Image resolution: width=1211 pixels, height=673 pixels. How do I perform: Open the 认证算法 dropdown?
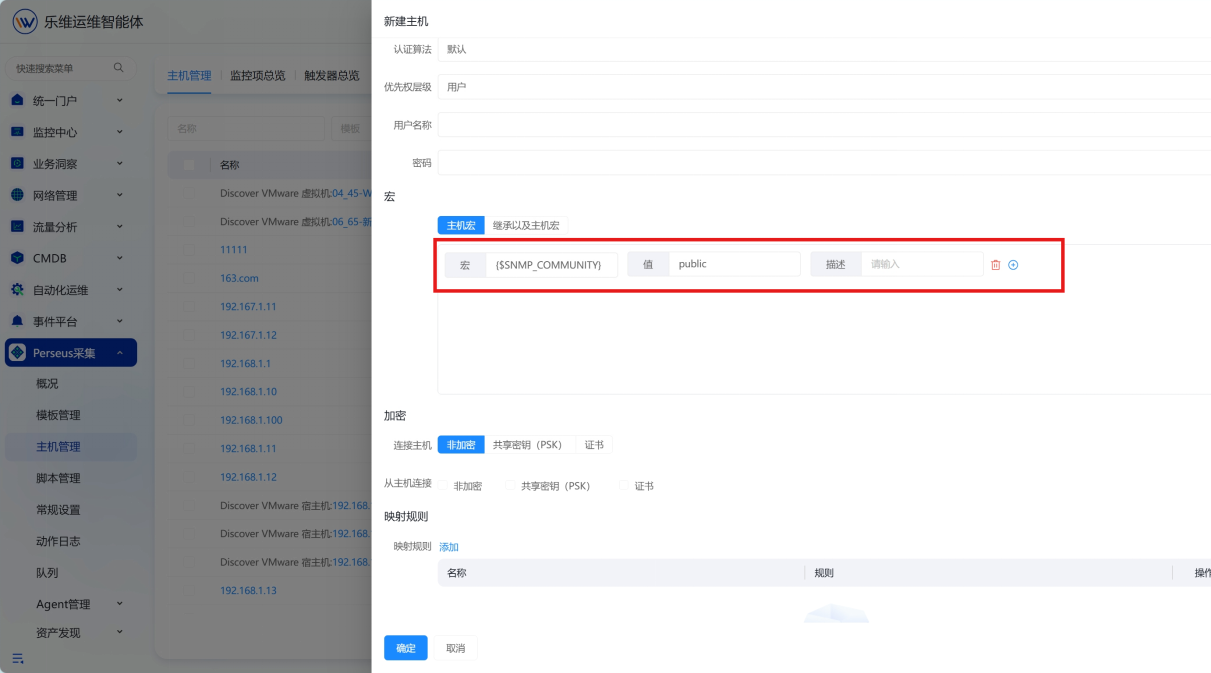click(824, 49)
